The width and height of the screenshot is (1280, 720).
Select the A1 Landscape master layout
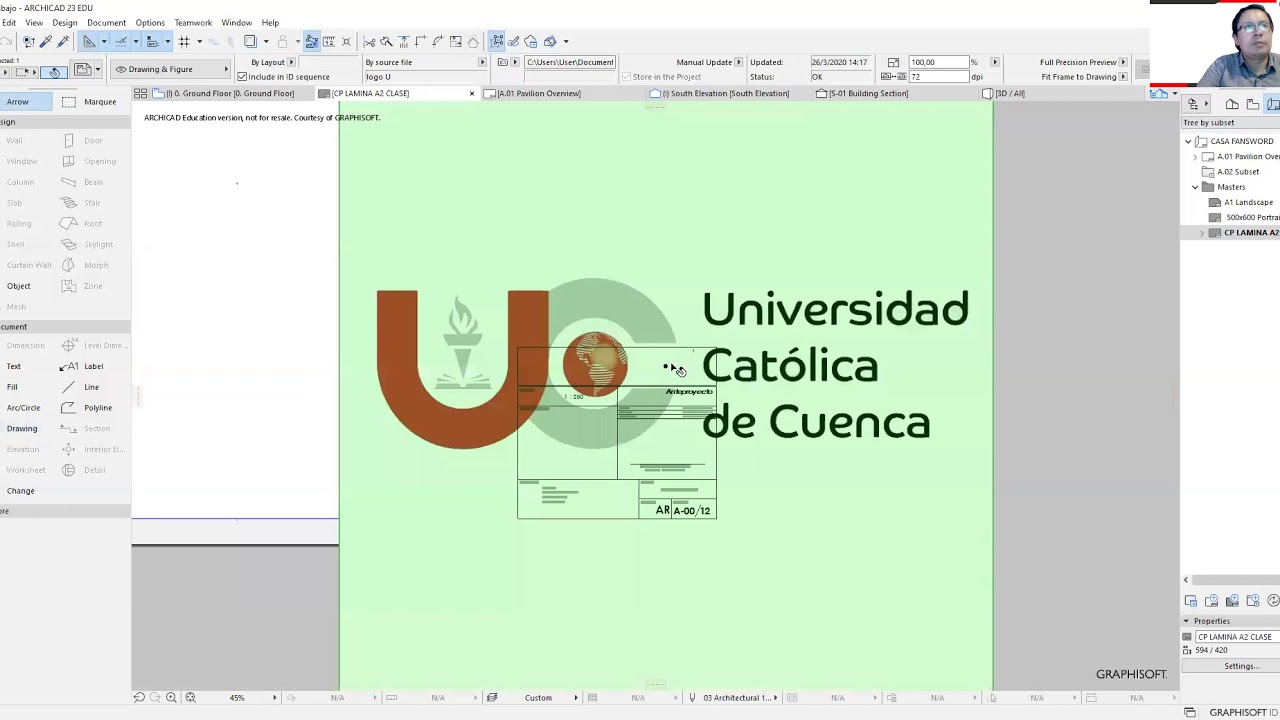(1248, 202)
